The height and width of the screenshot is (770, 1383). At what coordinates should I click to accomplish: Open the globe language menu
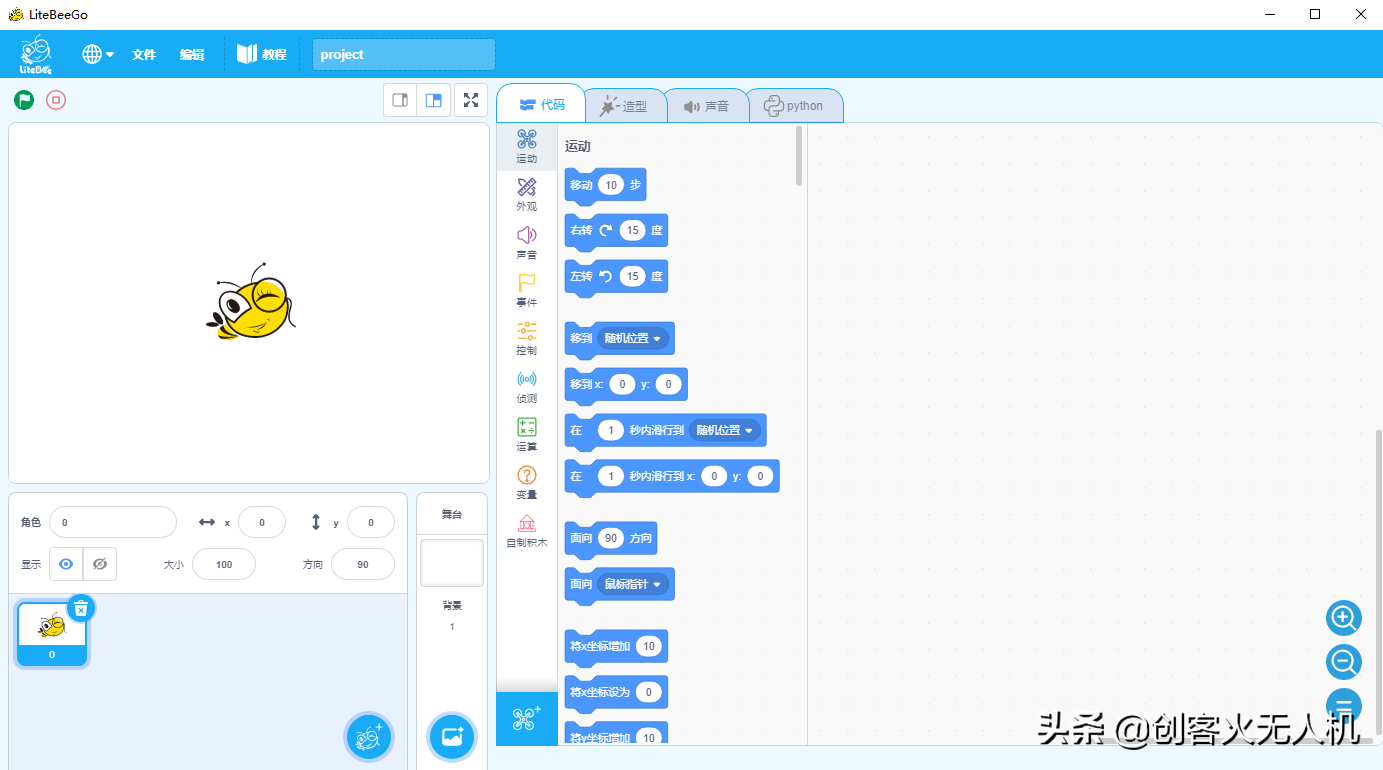coord(98,54)
